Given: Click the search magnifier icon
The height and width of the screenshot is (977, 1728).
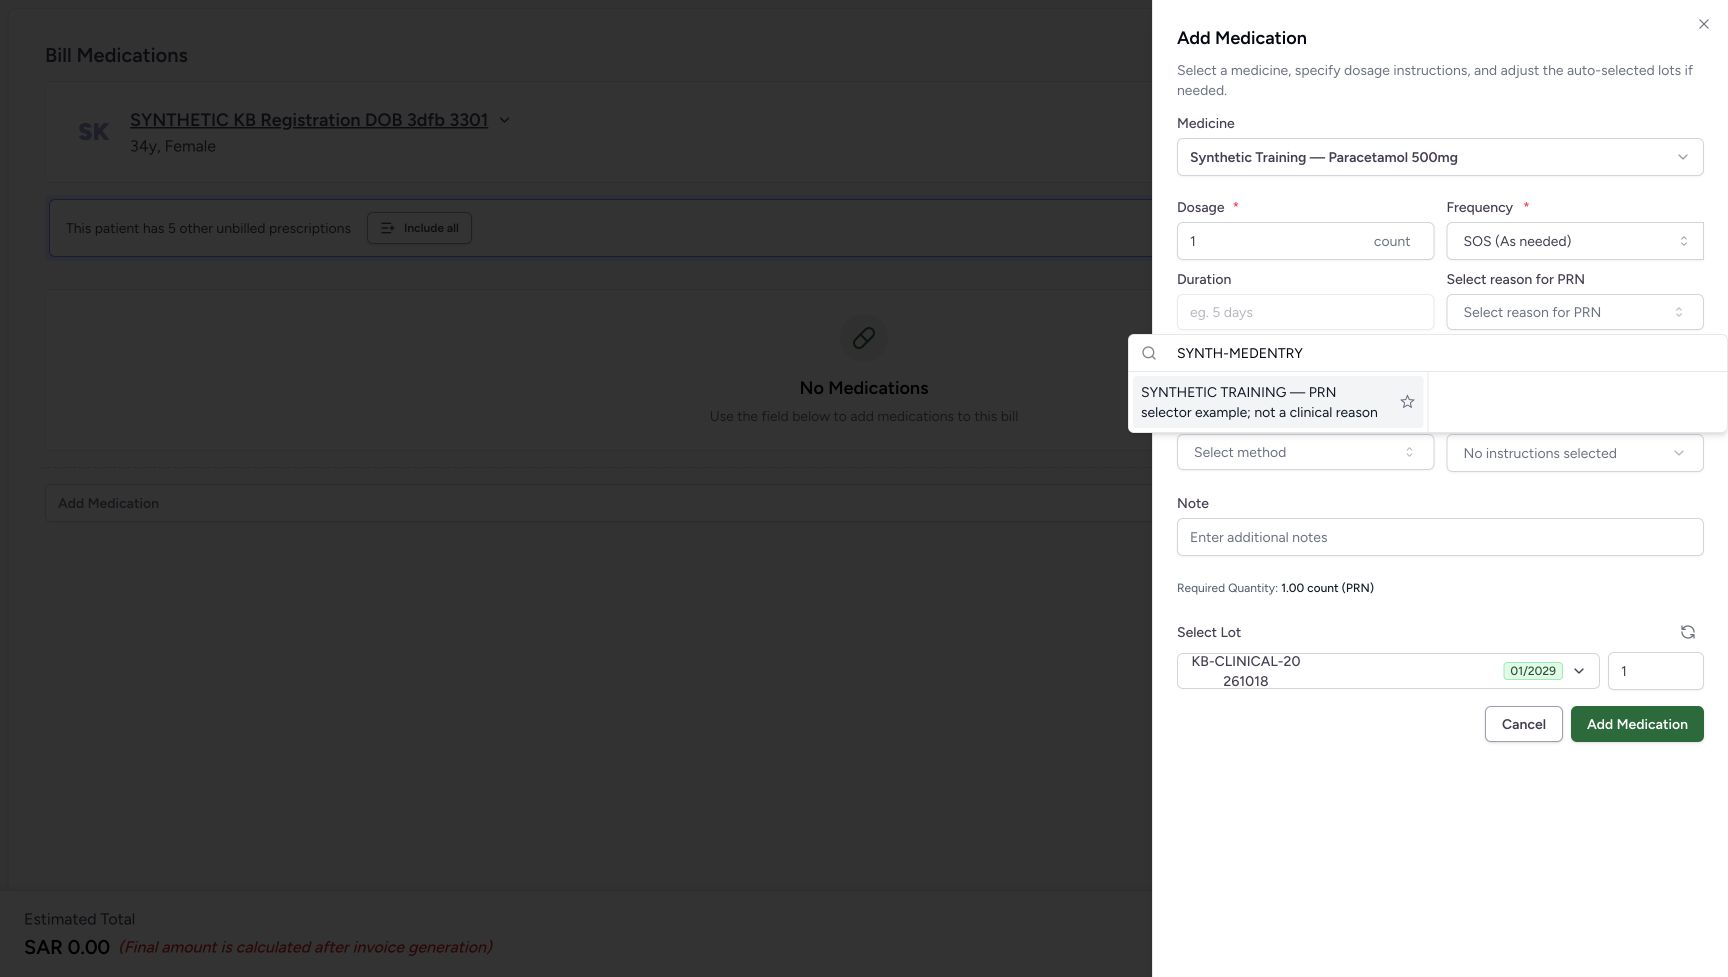Looking at the screenshot, I should [x=1149, y=353].
